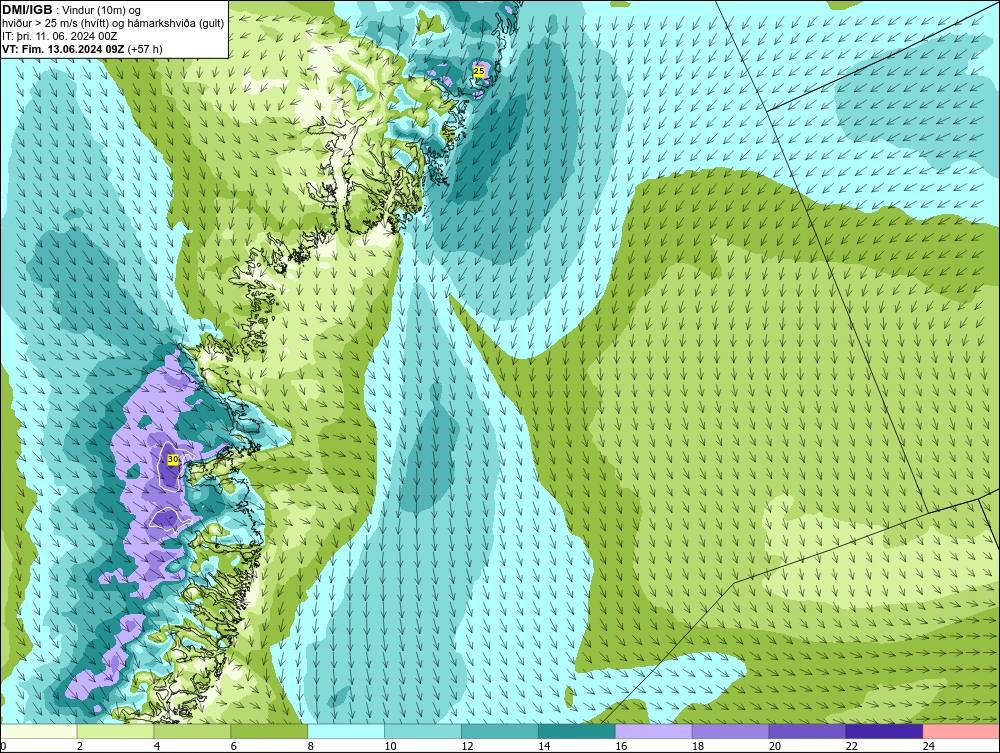Click the yellow 25 gust label
Viewport: 1000px width, 753px height.
coord(479,71)
